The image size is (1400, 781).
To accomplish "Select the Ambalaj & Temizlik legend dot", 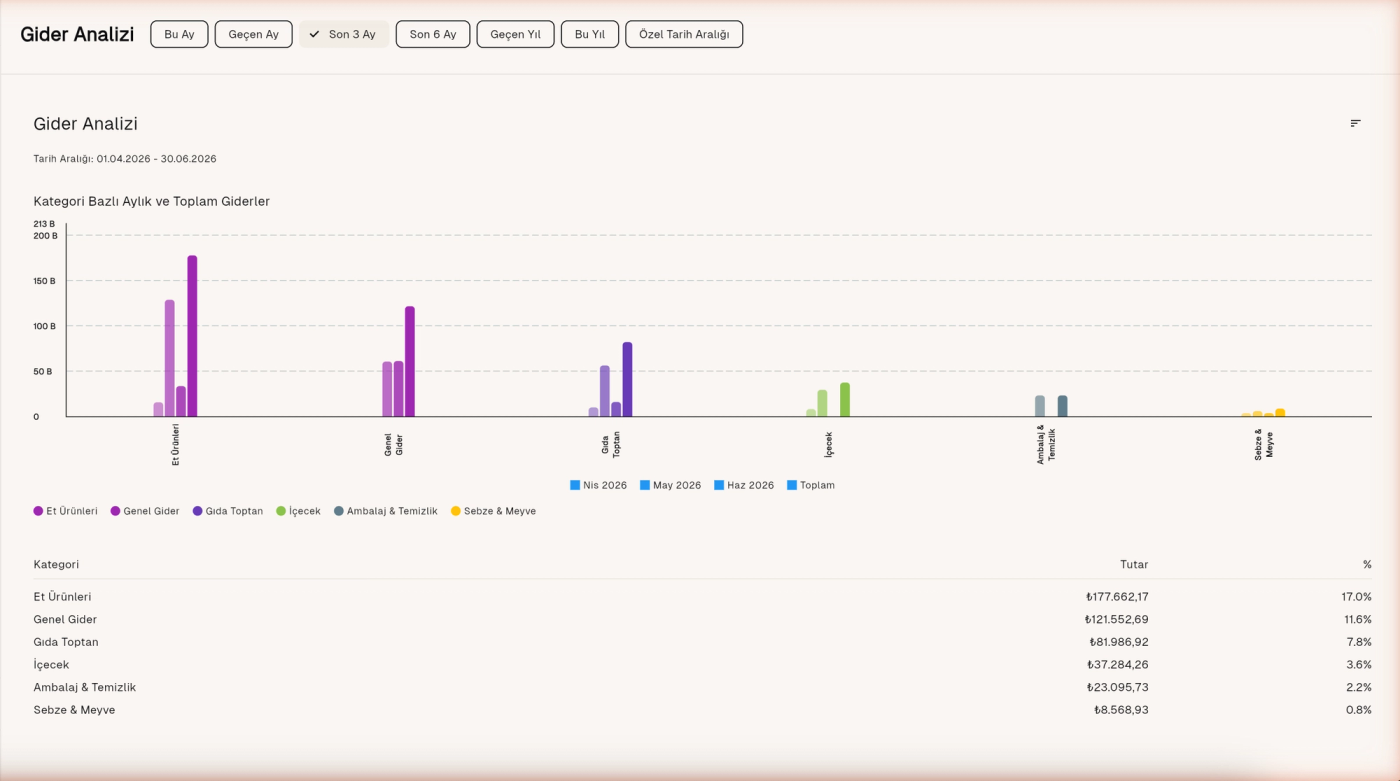I will [x=339, y=511].
